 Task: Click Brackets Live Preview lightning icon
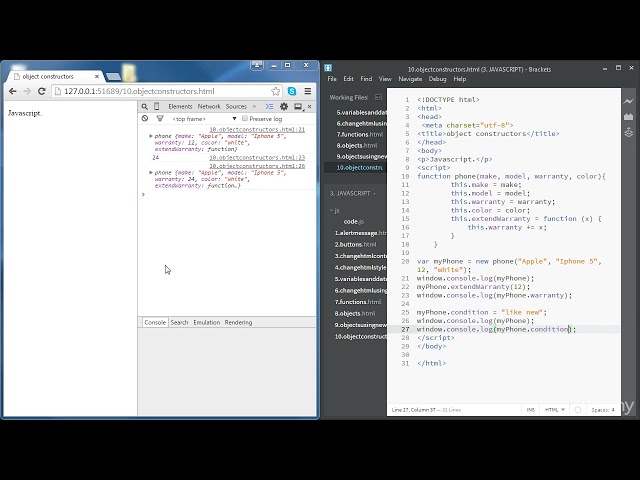click(629, 101)
